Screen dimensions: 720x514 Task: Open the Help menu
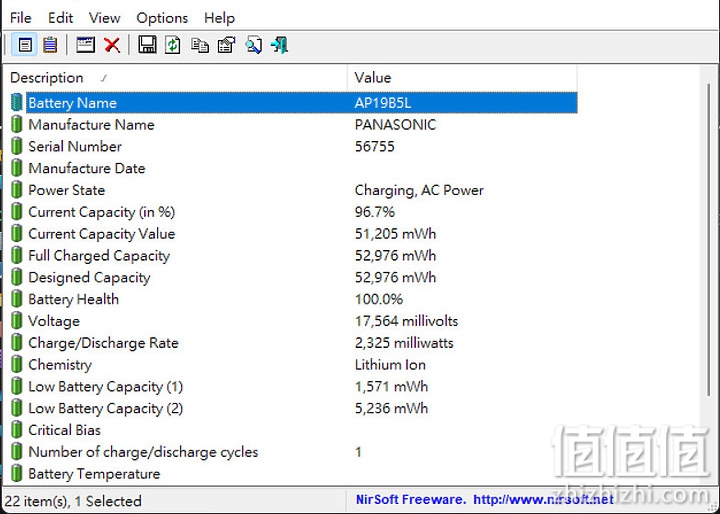(x=219, y=18)
